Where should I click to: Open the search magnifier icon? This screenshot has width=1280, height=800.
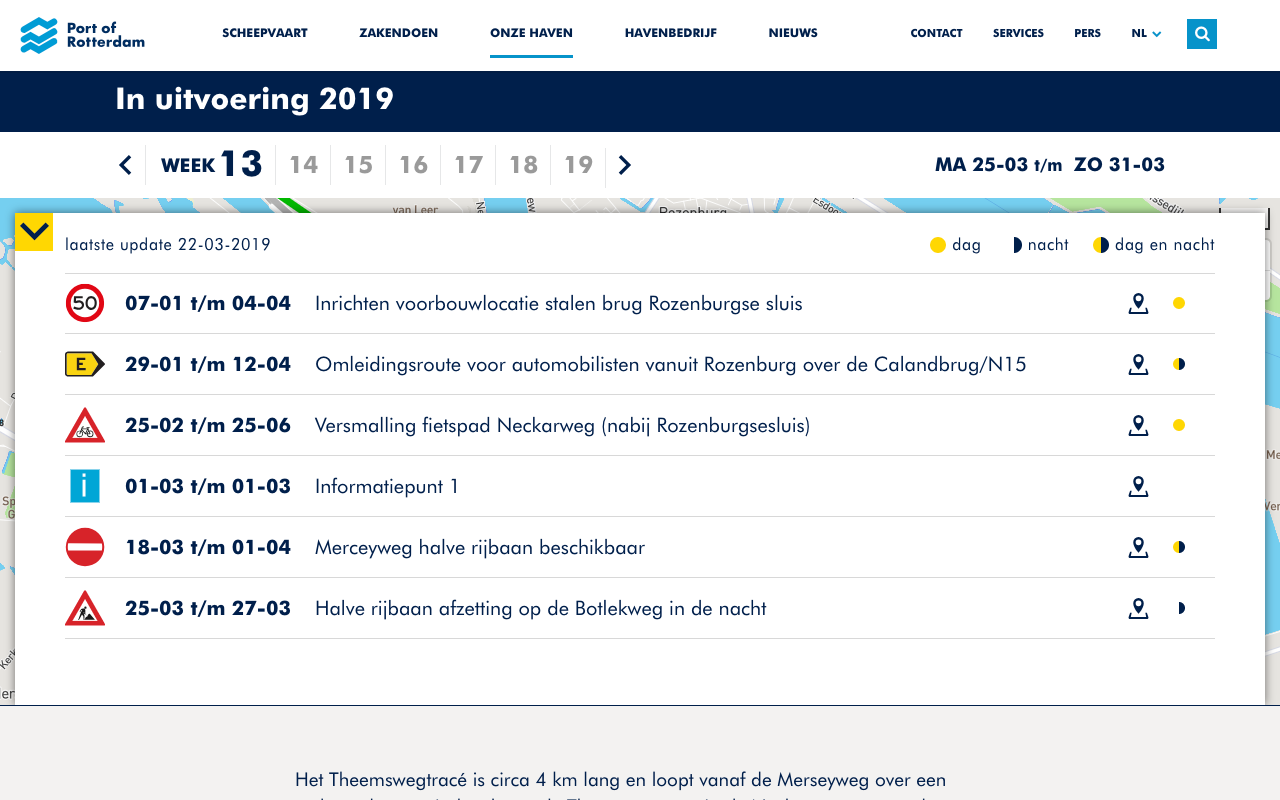tap(1202, 34)
